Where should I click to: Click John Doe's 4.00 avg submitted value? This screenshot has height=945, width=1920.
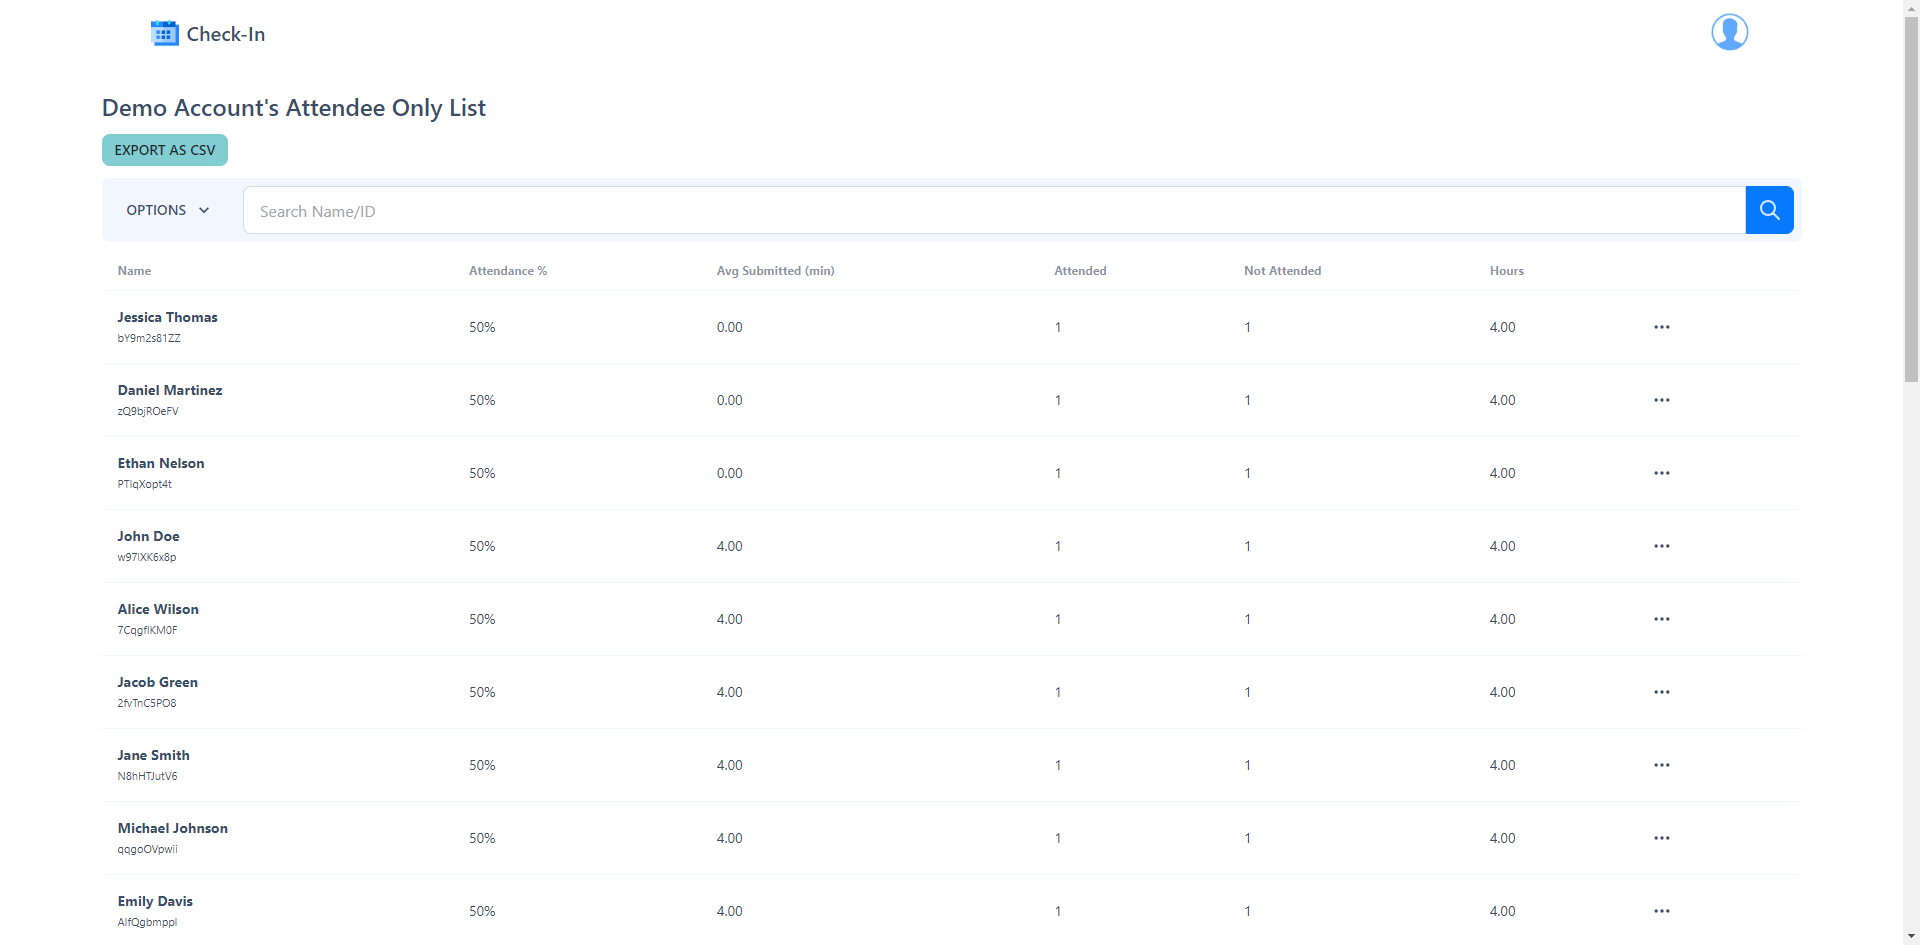coord(729,546)
